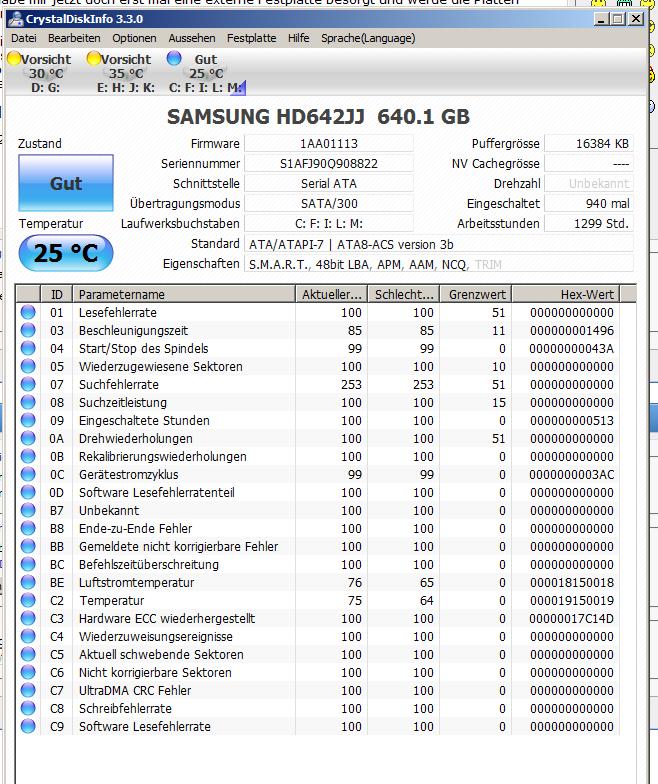The height and width of the screenshot is (784, 658).
Task: Click status icon of B7 Unbekannt row
Action: 28,510
